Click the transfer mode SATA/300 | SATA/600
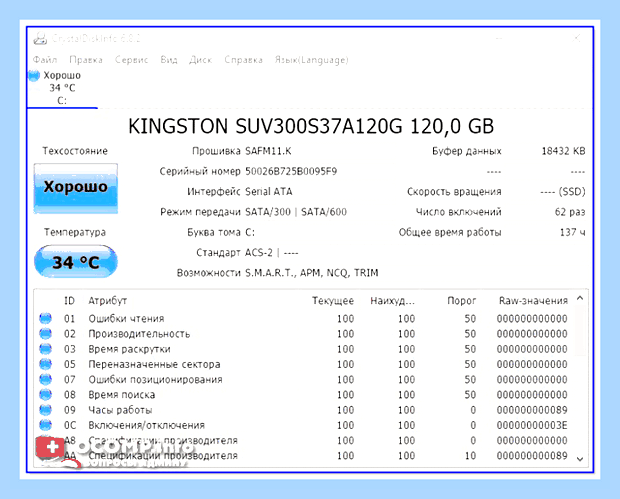The width and height of the screenshot is (620, 499). point(296,212)
